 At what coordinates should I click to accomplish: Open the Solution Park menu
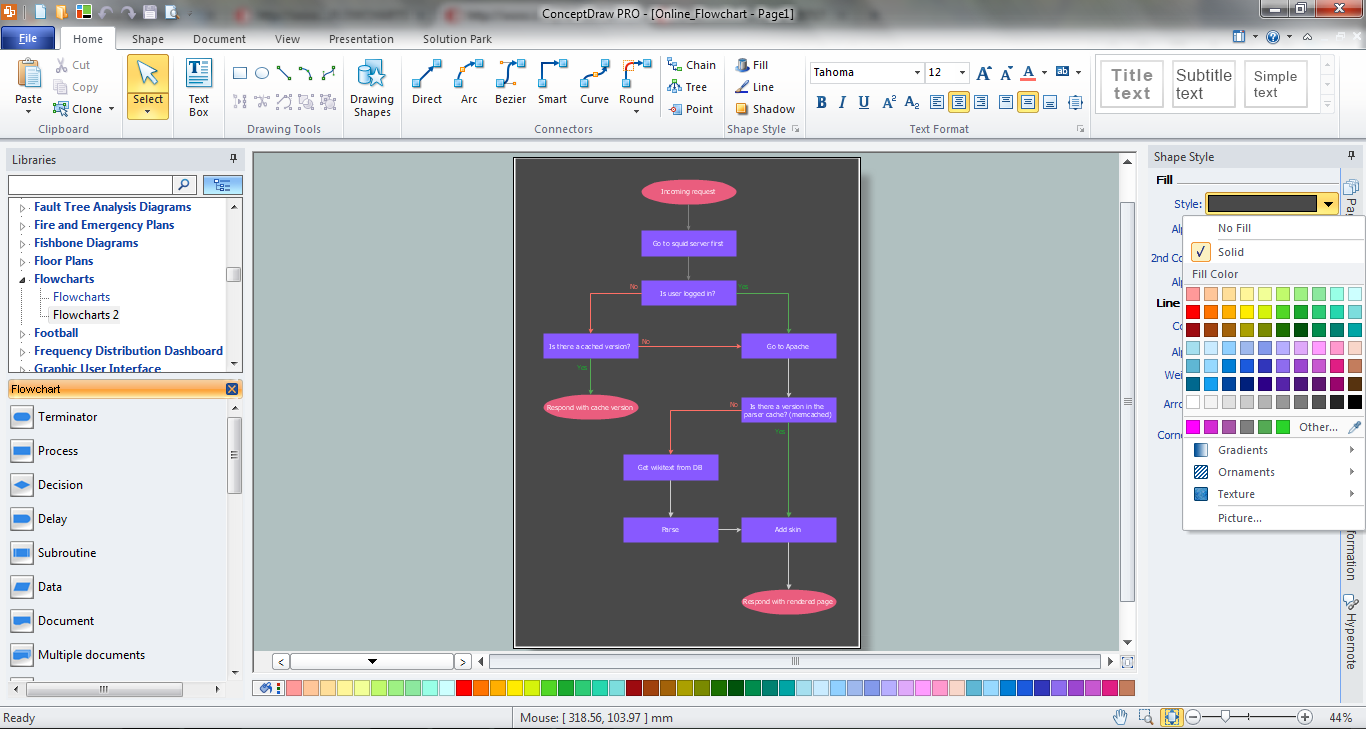coord(456,39)
